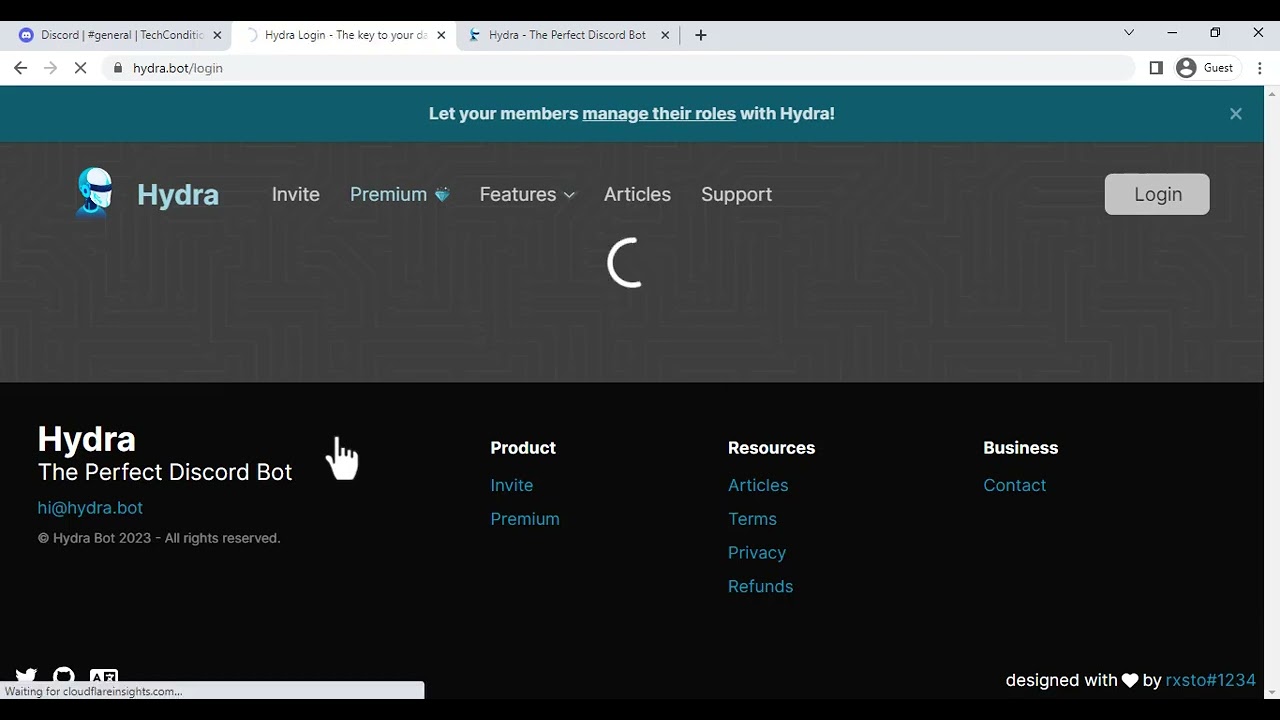Viewport: 1280px width, 720px height.
Task: Close the Discord #general tab
Action: (217, 35)
